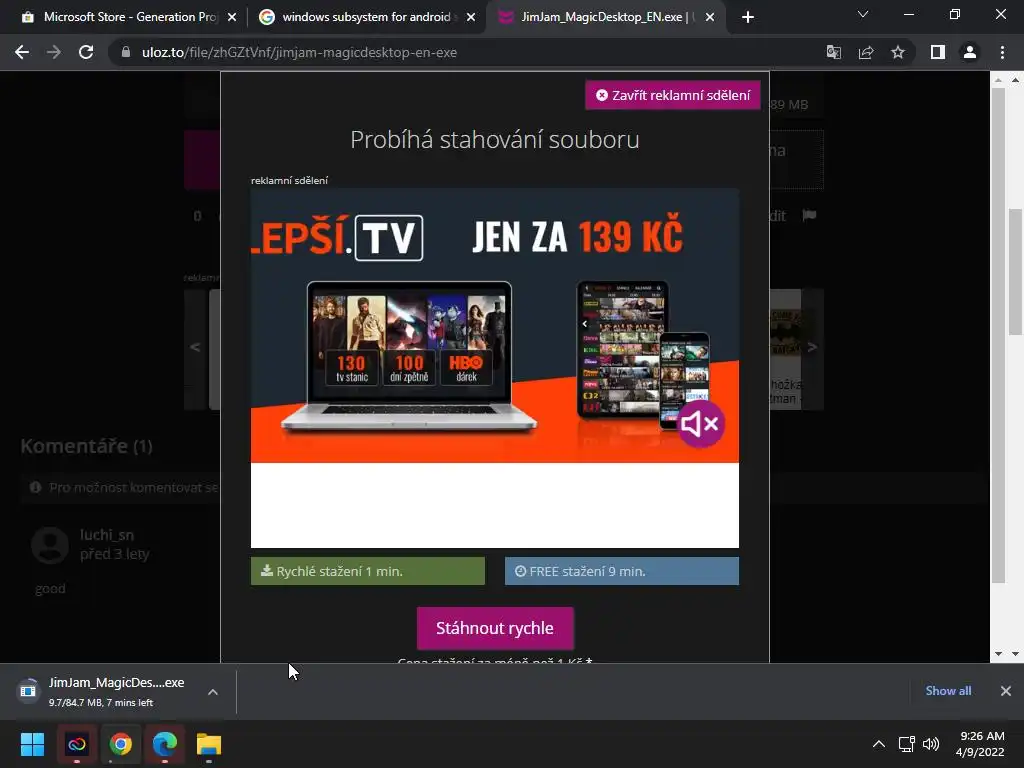Open the Chrome side panel
Viewport: 1024px width, 768px height.
[x=938, y=52]
